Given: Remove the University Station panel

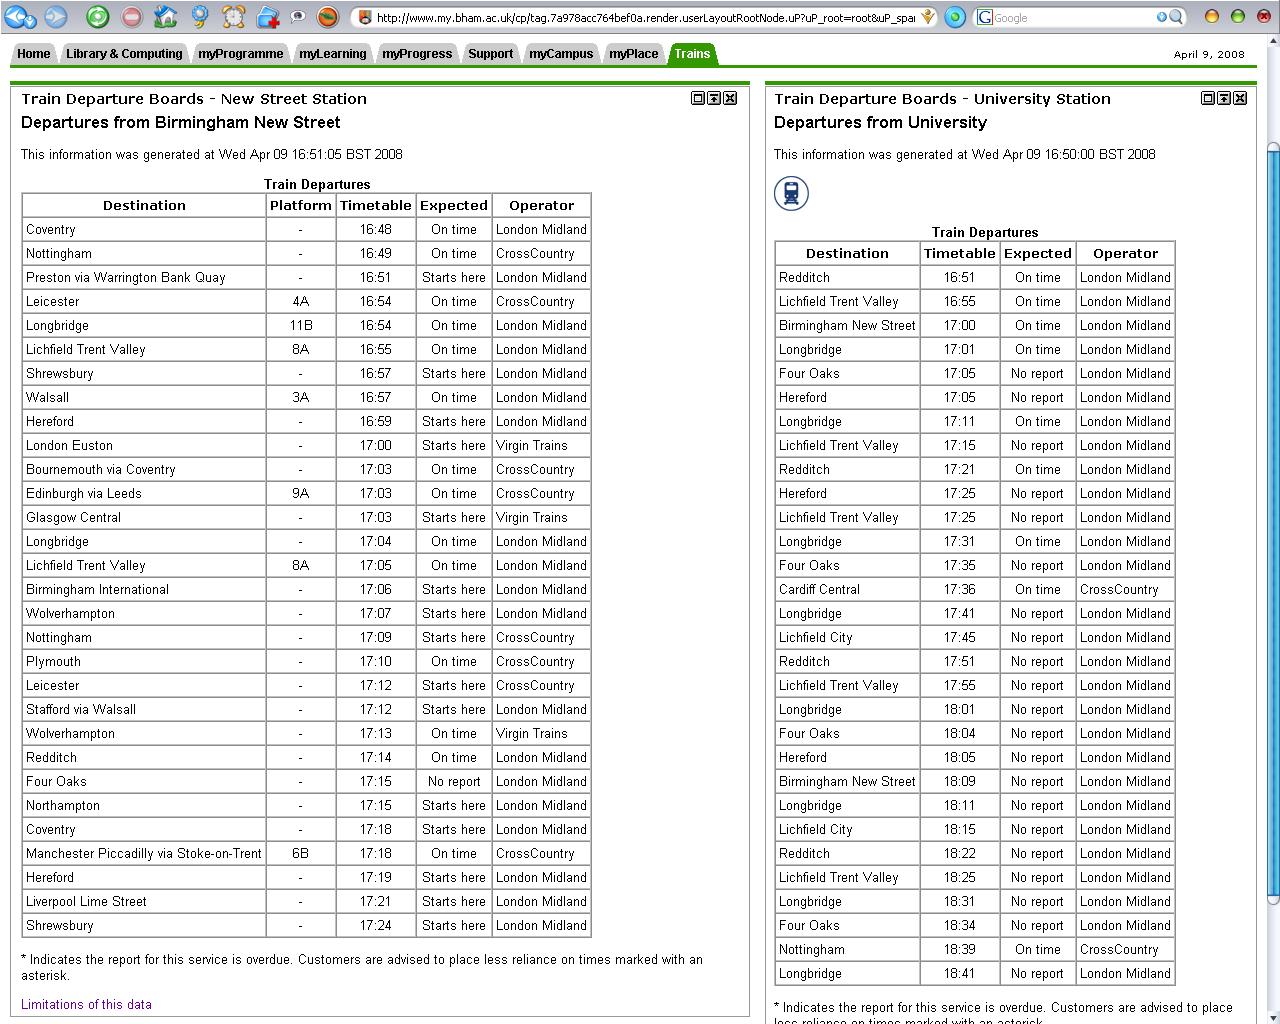Looking at the screenshot, I should 1240,98.
